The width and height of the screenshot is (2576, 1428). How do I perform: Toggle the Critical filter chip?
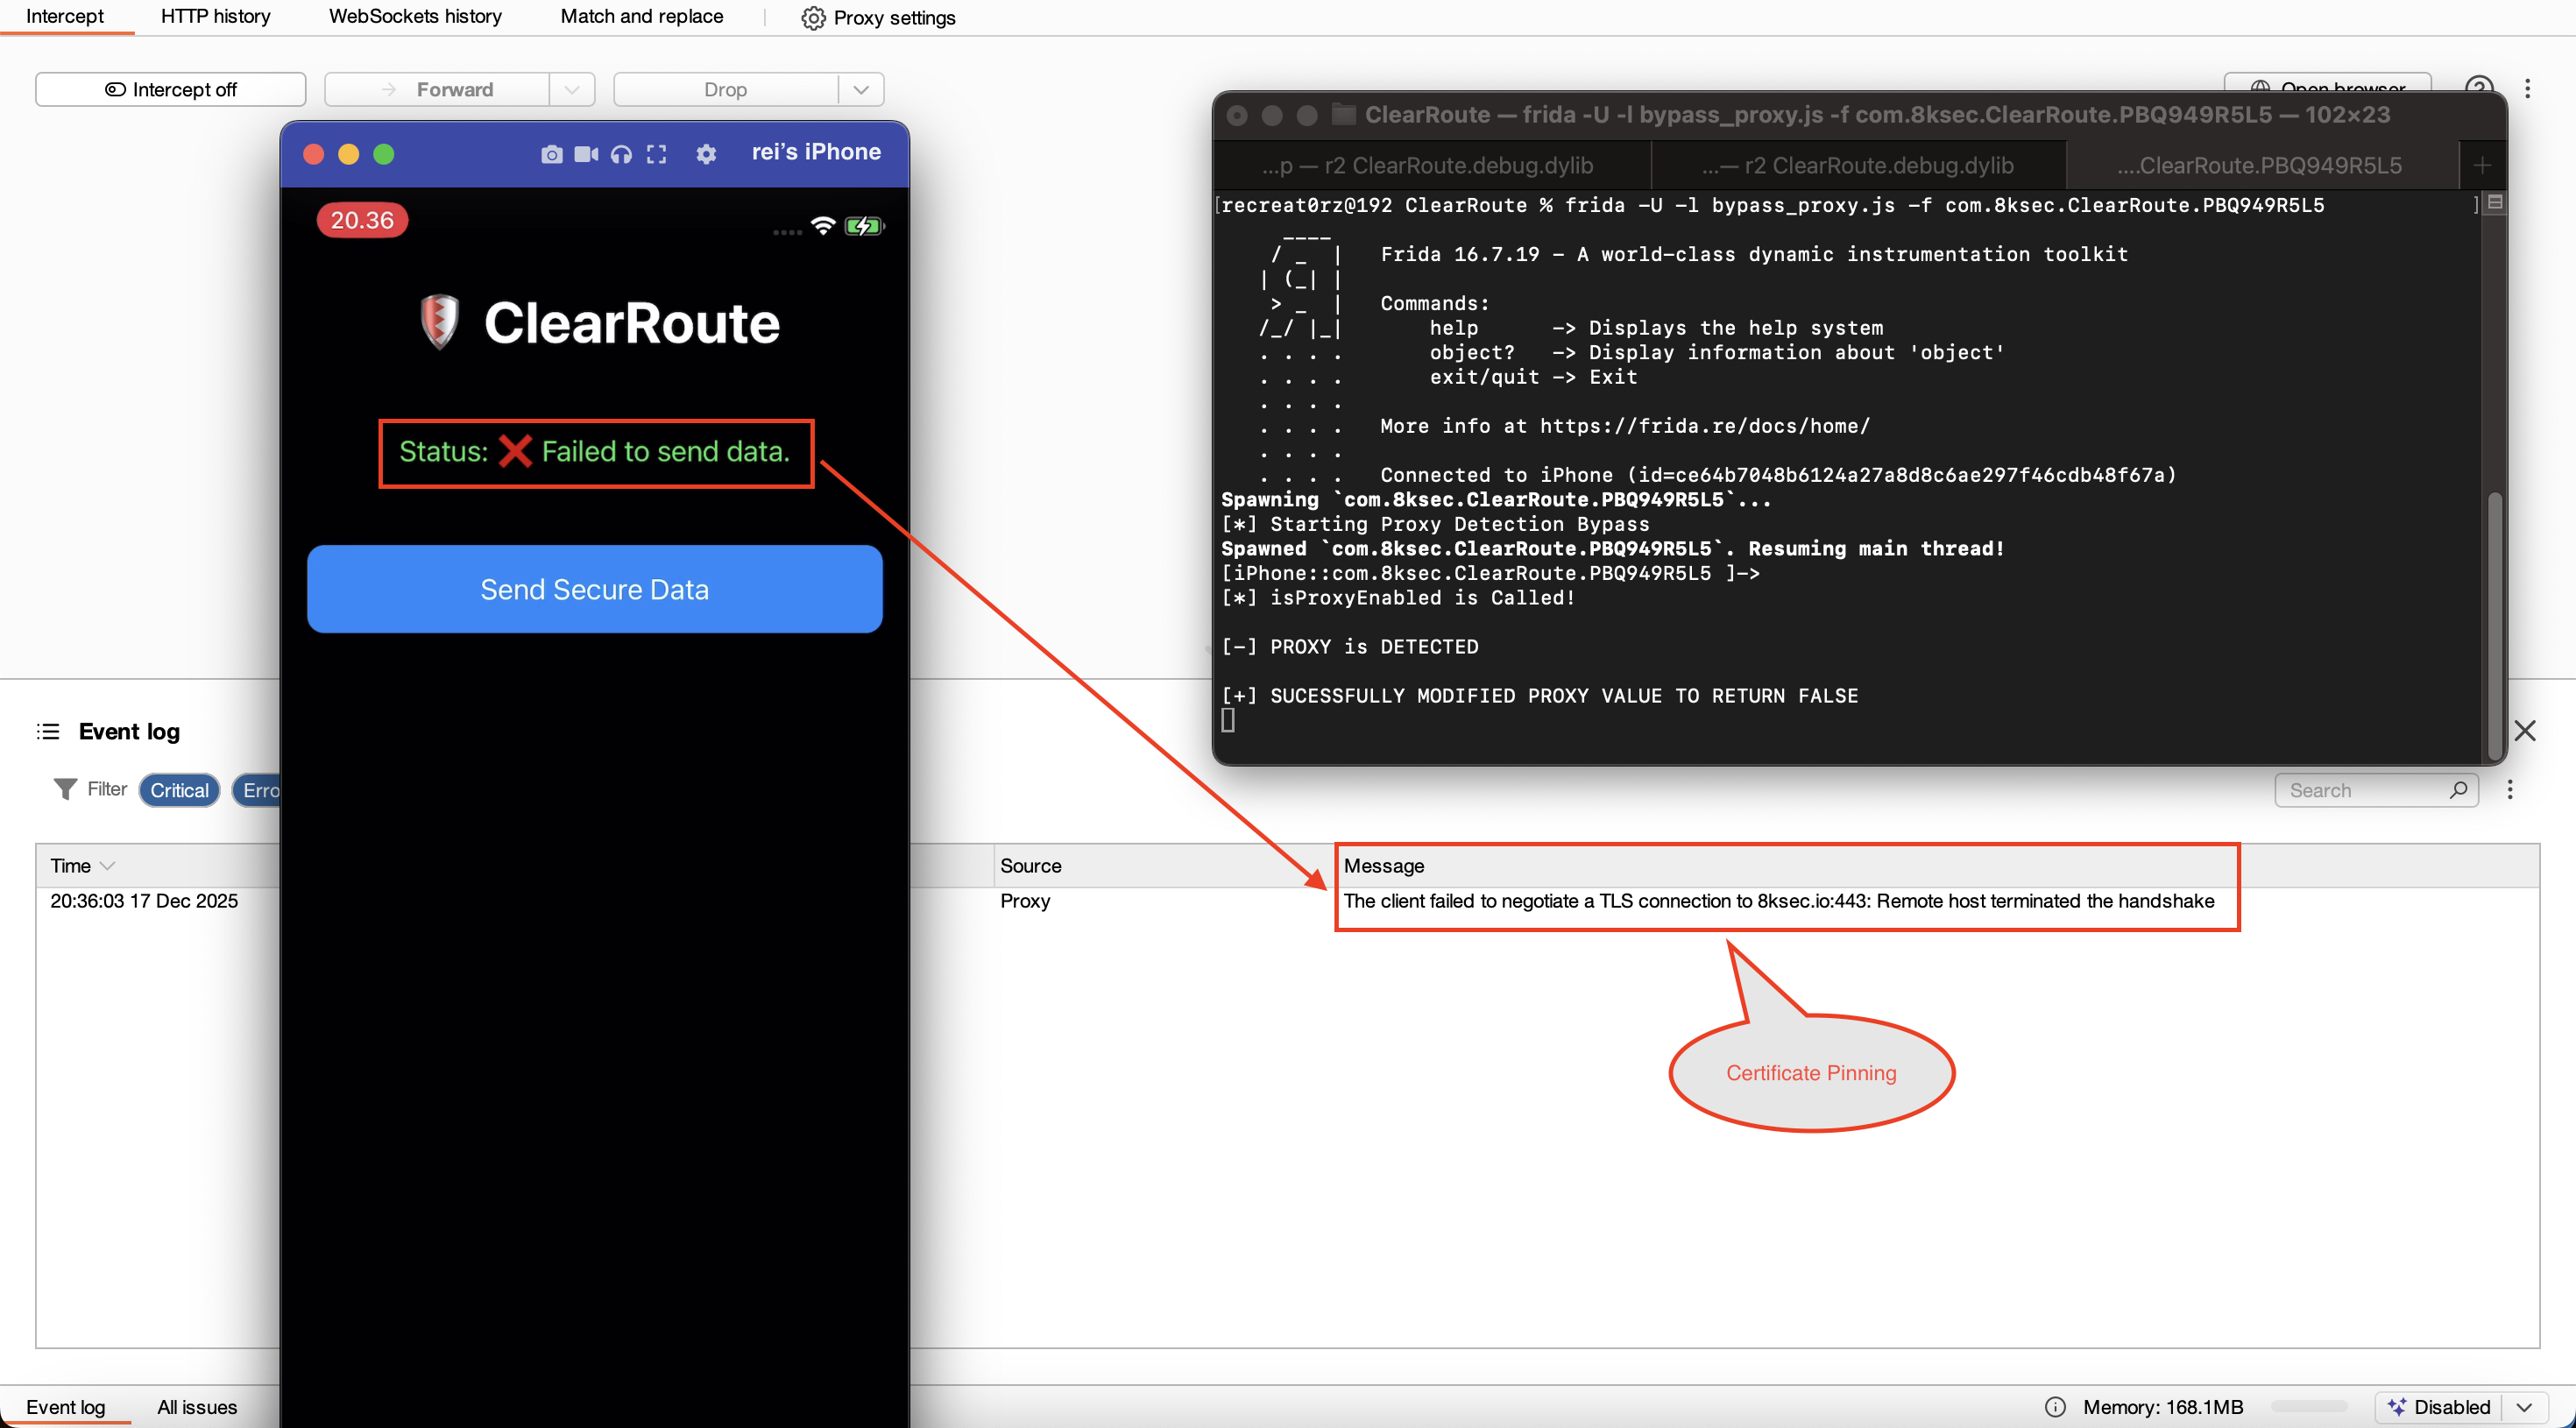point(179,790)
